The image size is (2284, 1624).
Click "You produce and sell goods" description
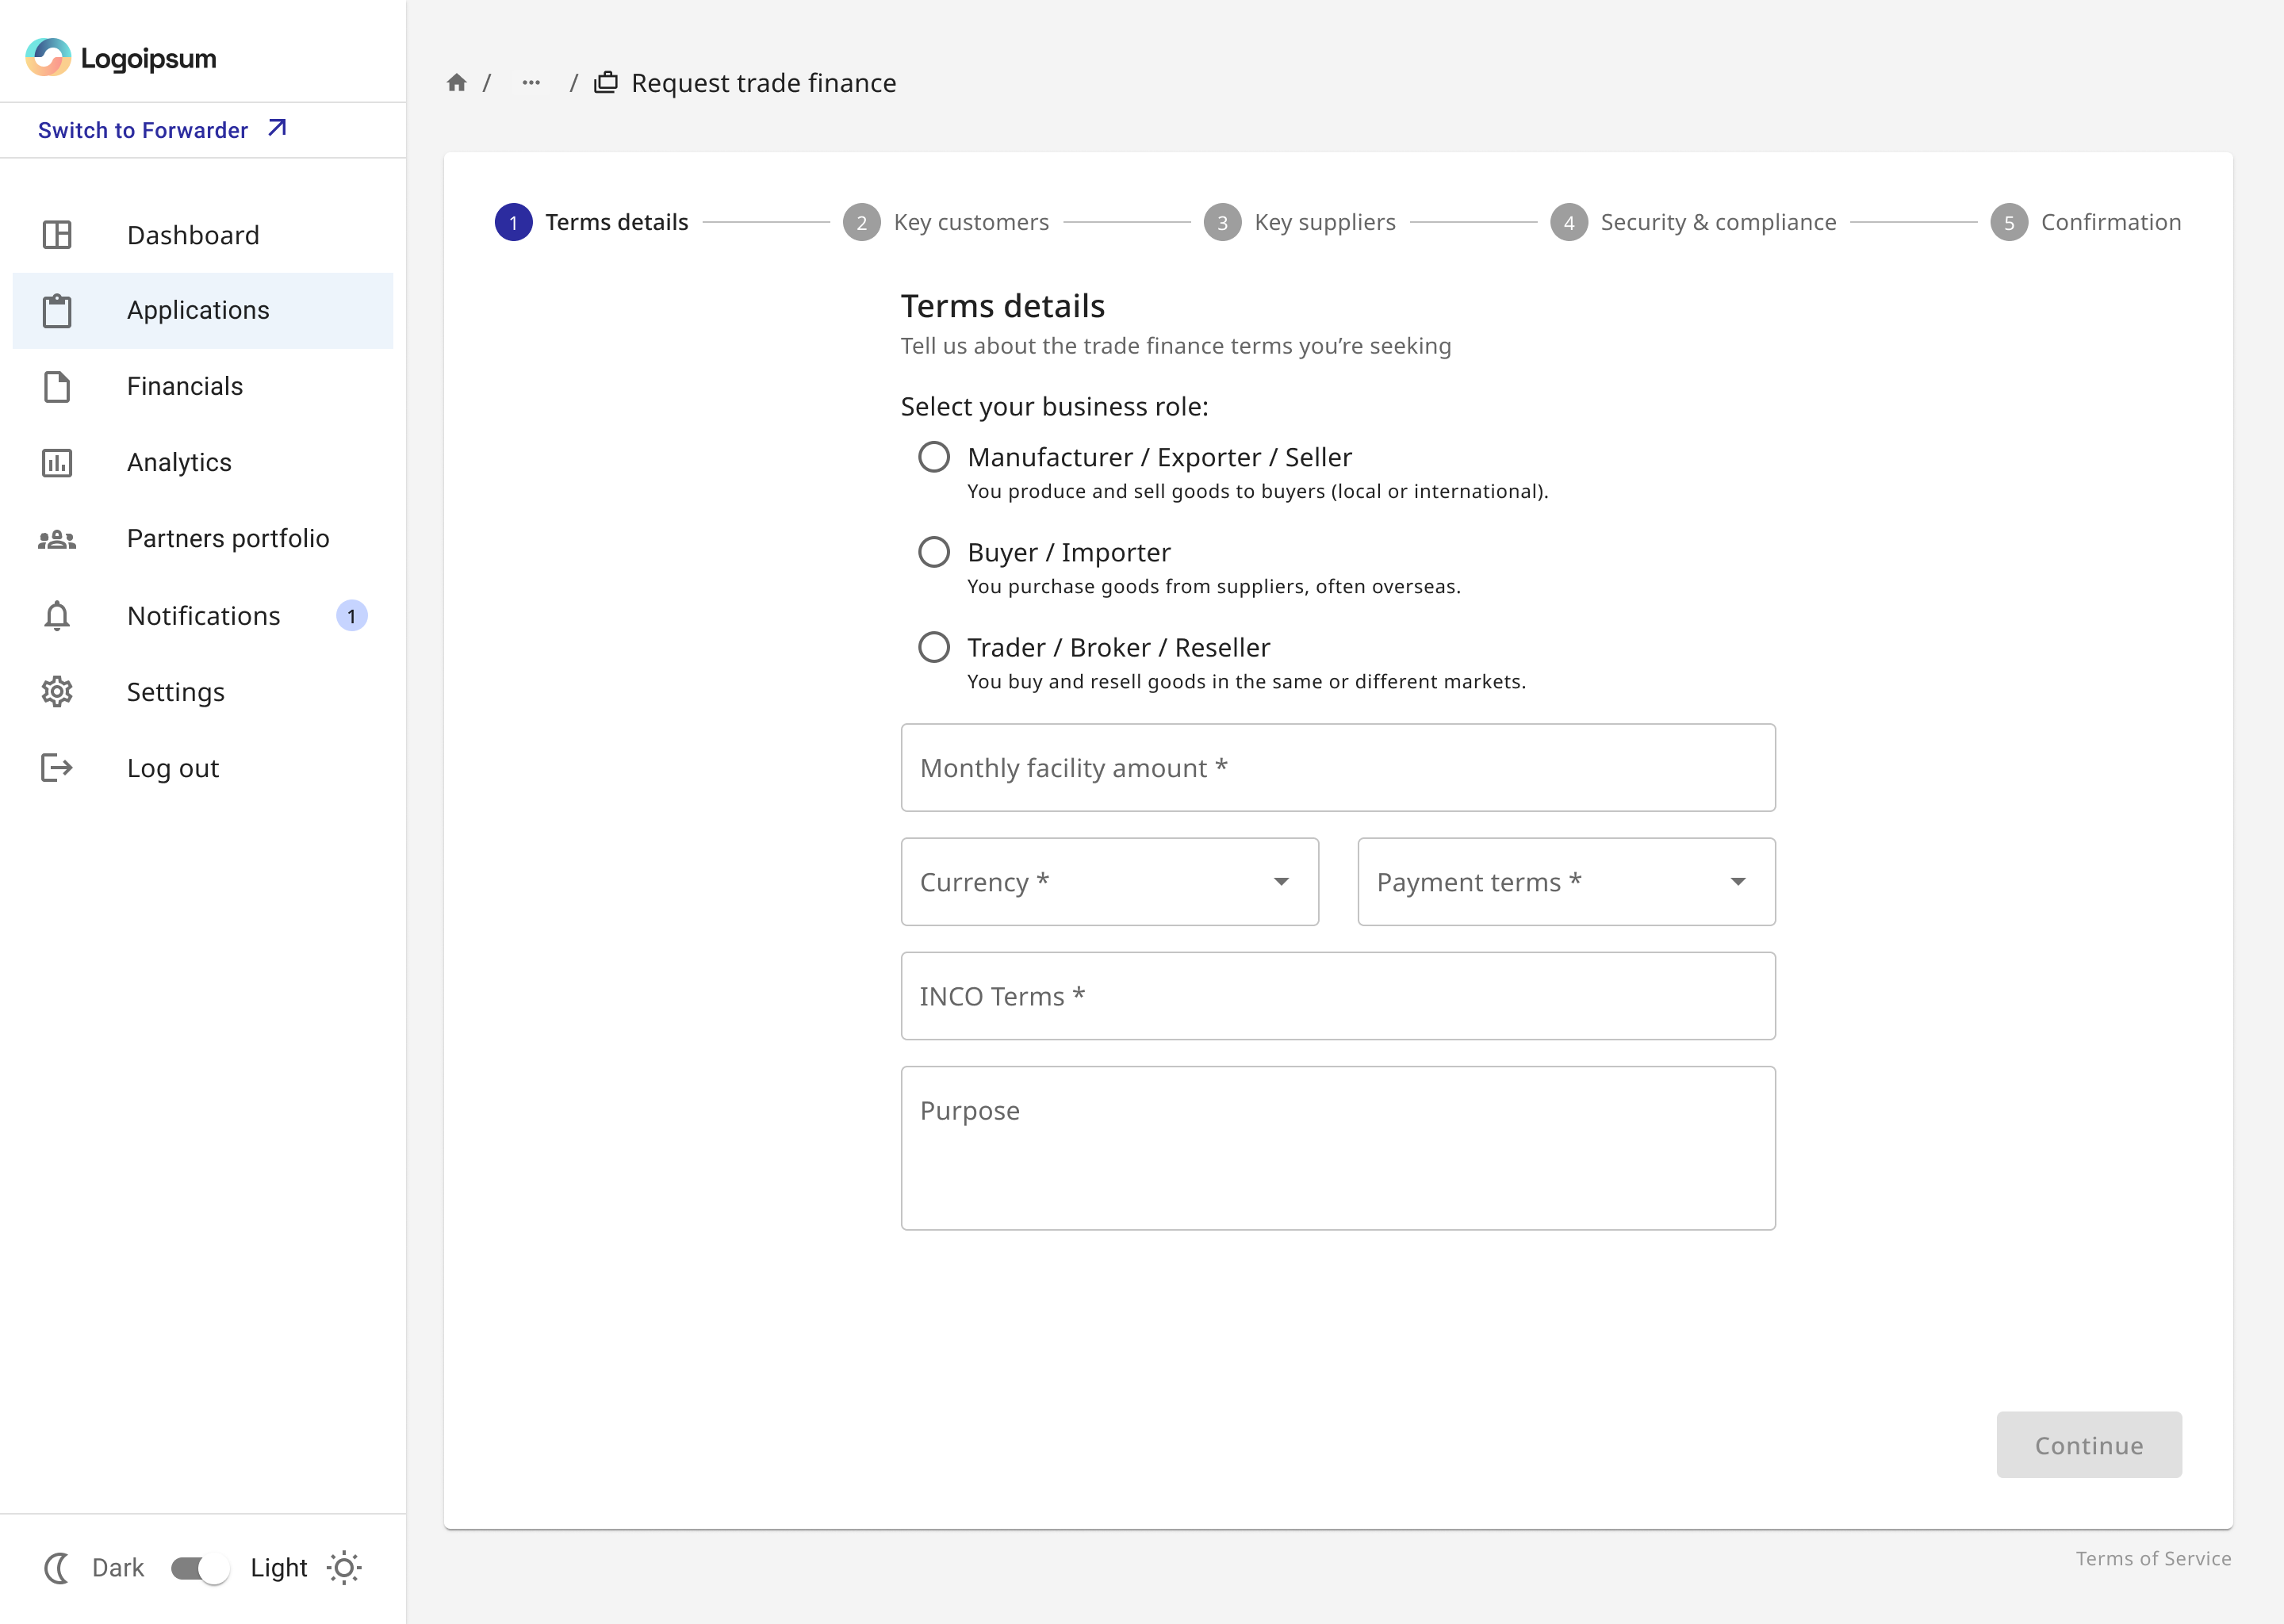(x=1258, y=492)
